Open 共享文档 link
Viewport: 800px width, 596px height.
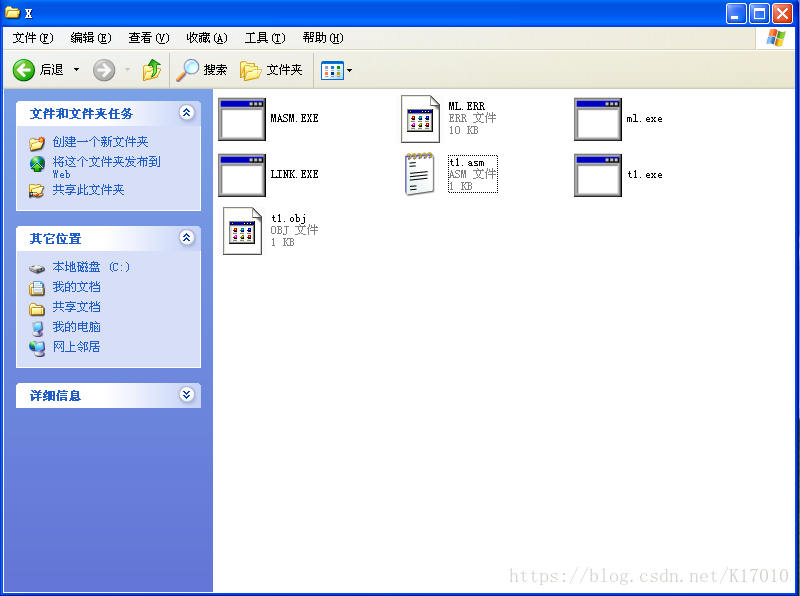point(77,307)
